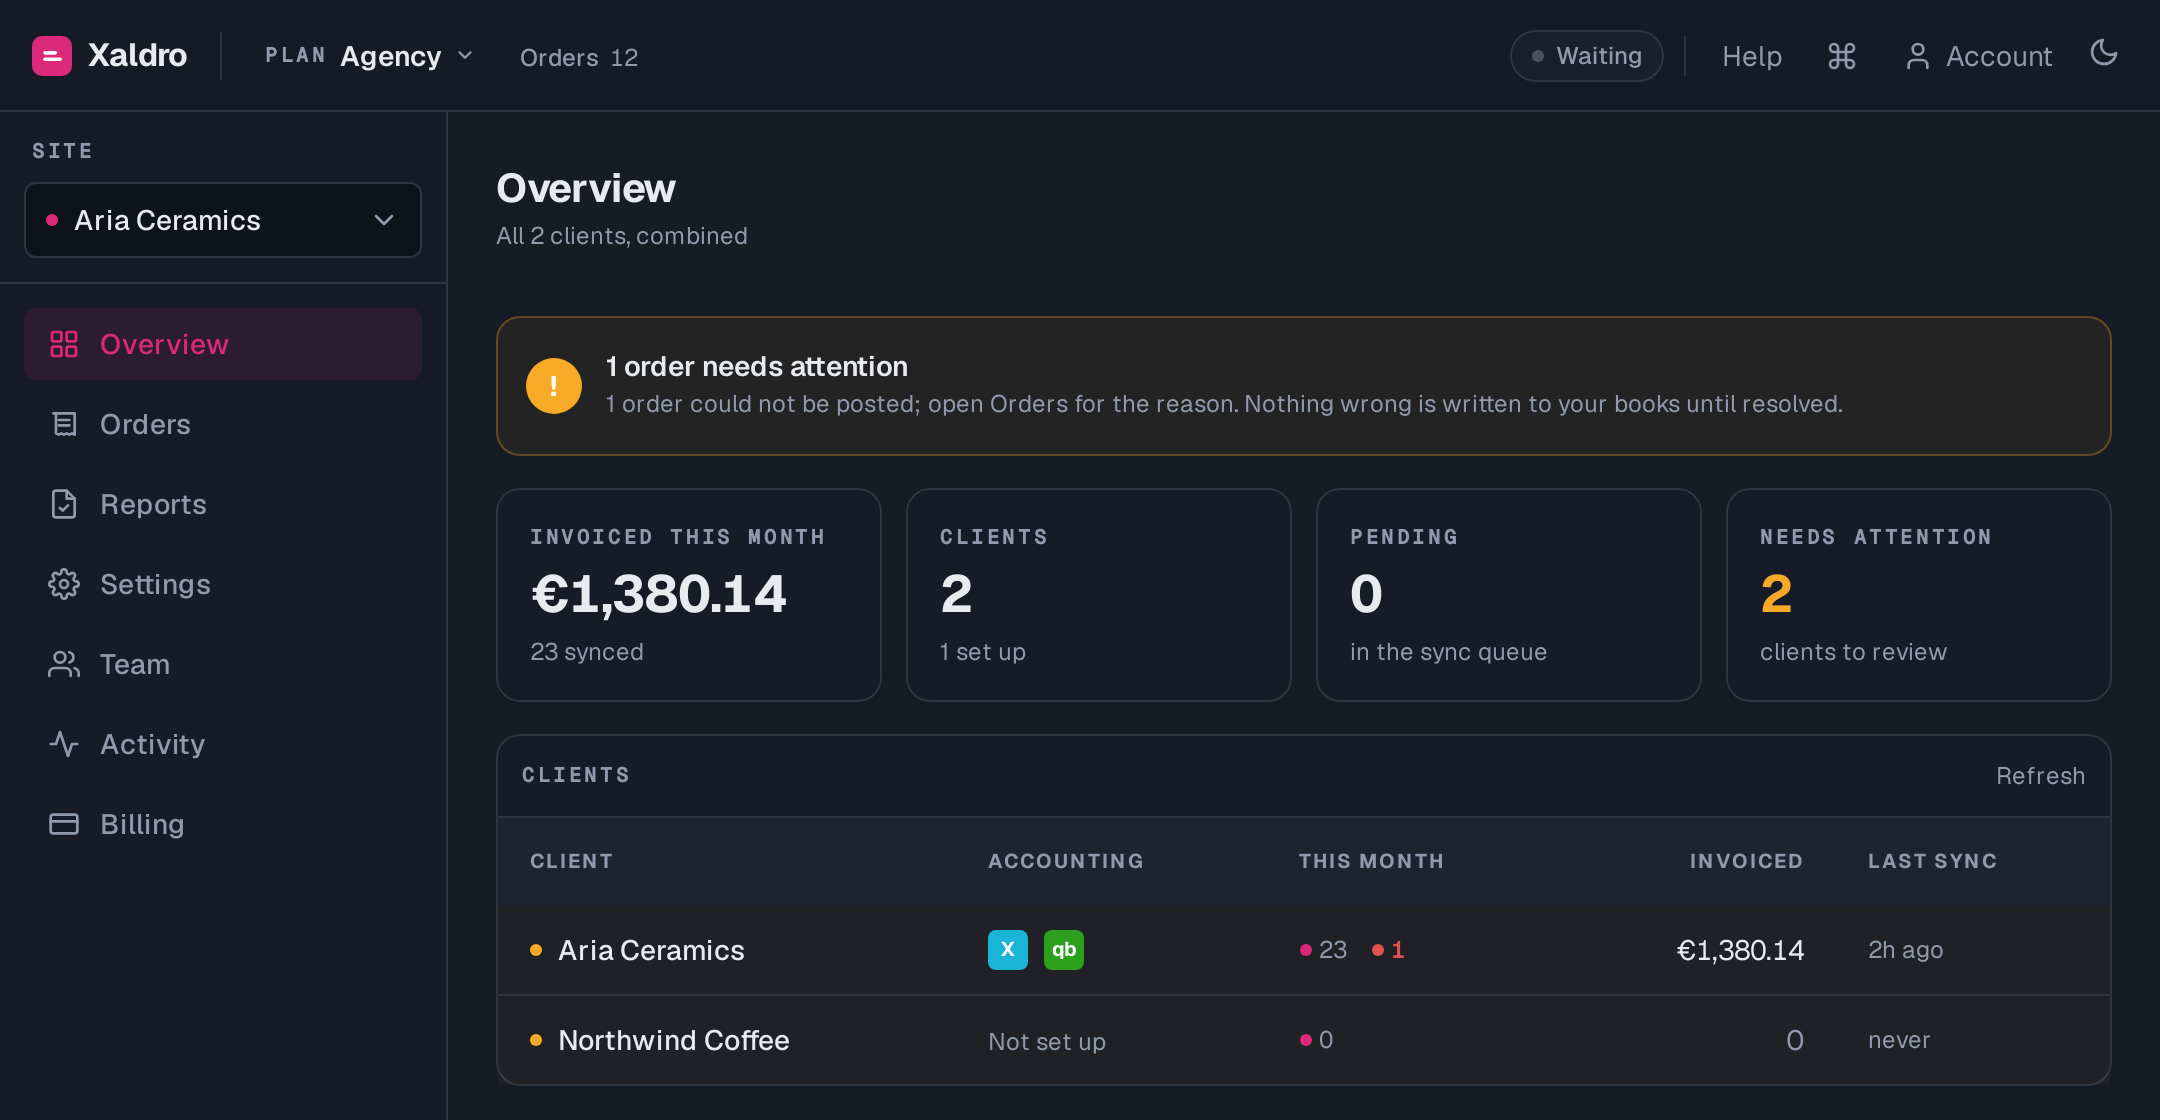
Task: Open the command palette shortcut icon
Action: click(1842, 56)
